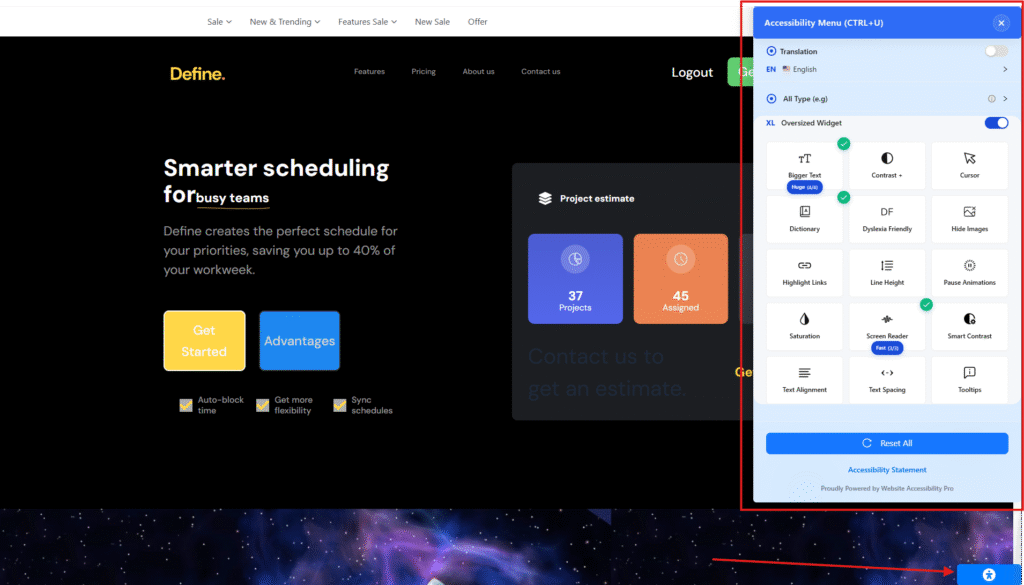
Task: Disable the Oversized Widget toggle
Action: tap(996, 123)
